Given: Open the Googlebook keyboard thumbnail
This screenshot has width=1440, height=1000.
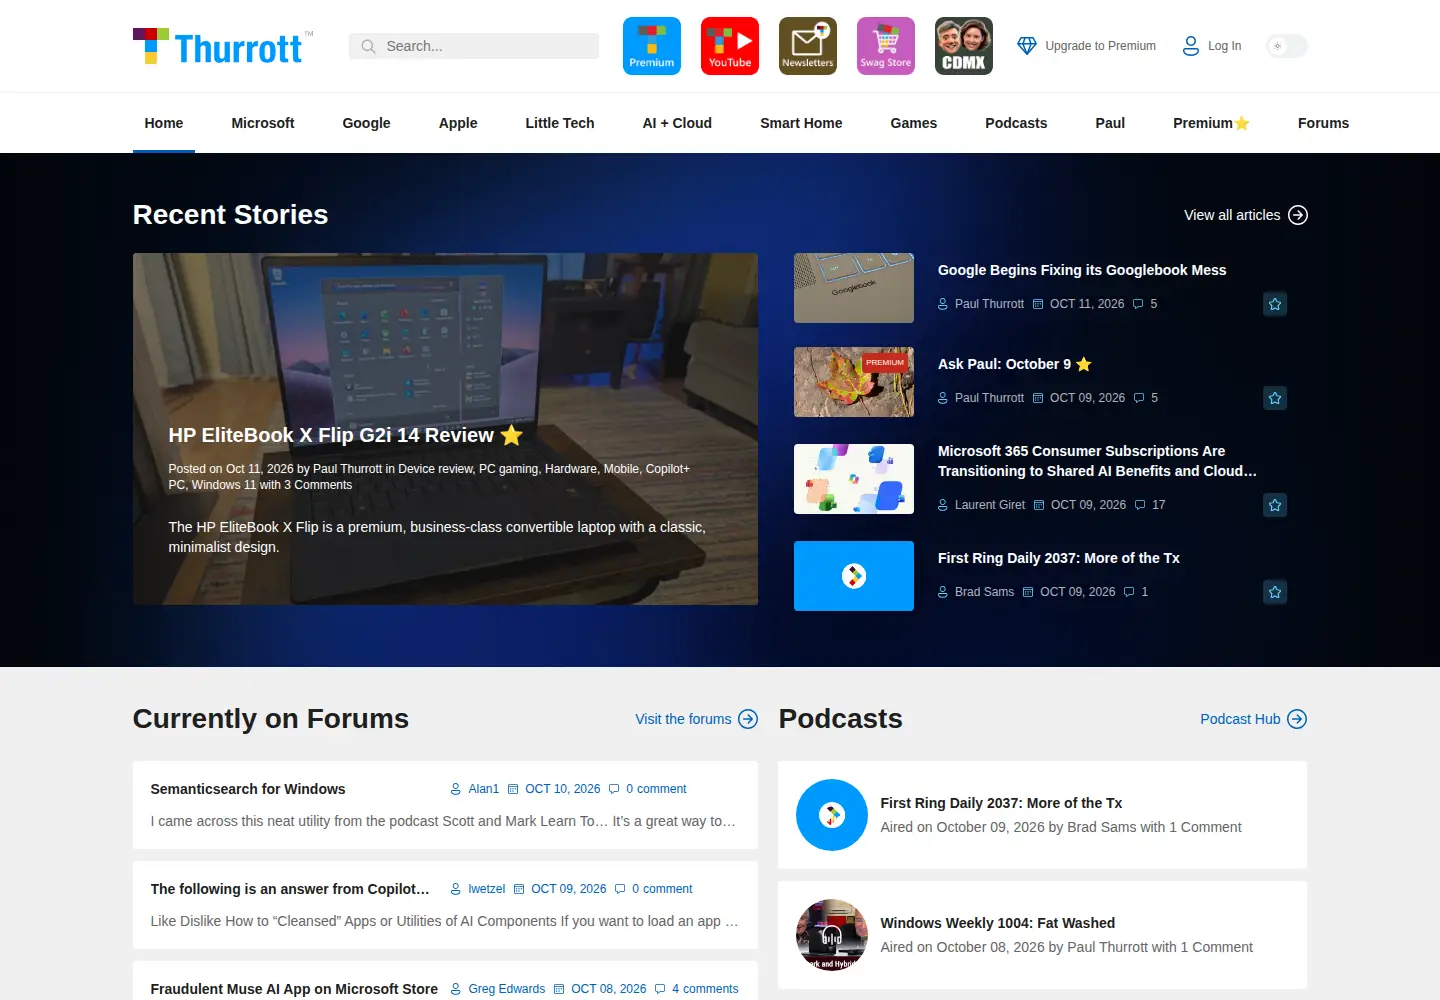Looking at the screenshot, I should tap(854, 288).
